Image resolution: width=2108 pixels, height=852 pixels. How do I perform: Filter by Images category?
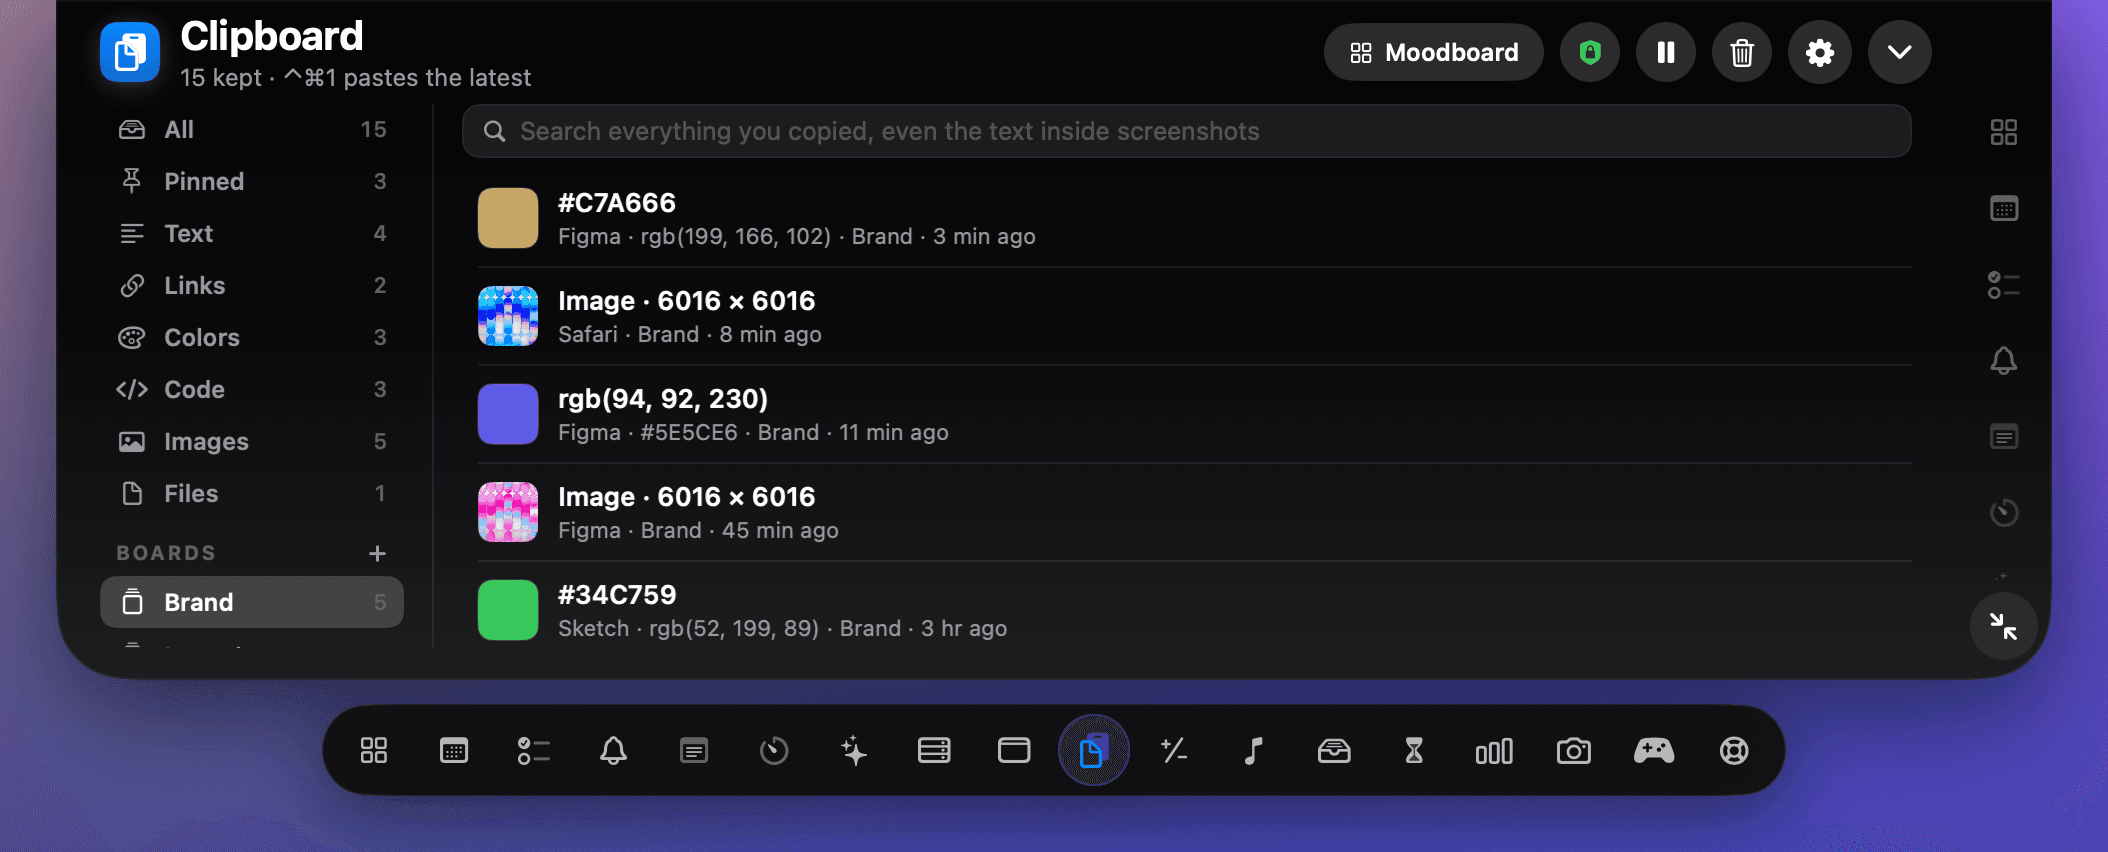coord(252,441)
